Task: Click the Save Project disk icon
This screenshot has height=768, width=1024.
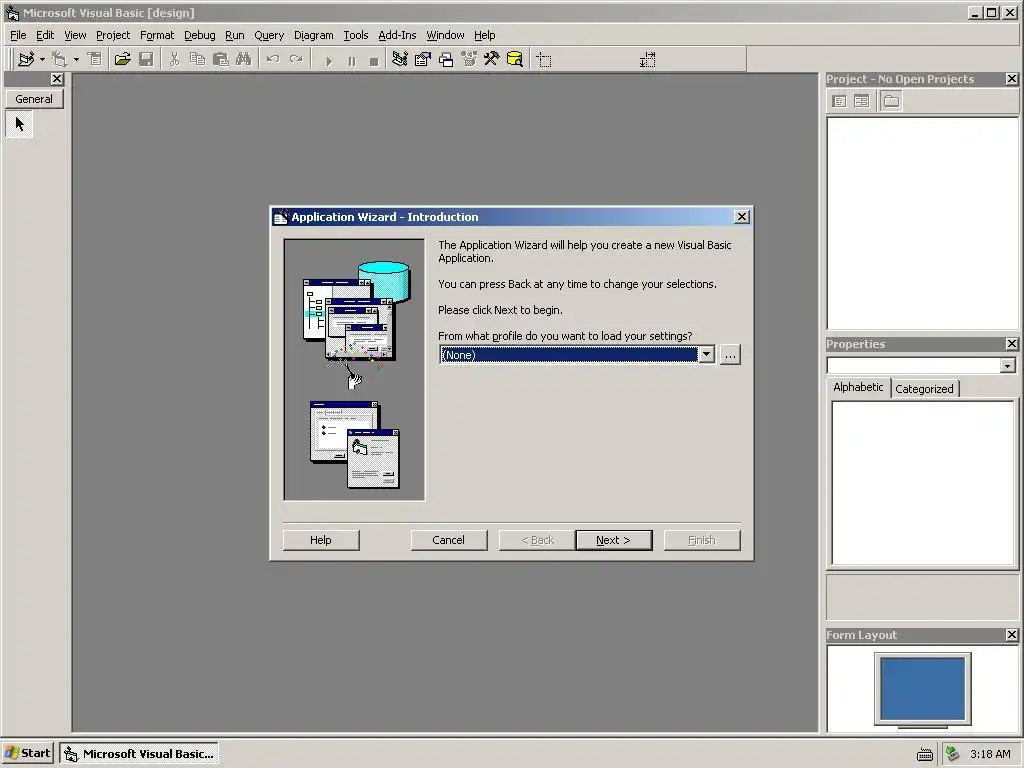Action: coord(146,59)
